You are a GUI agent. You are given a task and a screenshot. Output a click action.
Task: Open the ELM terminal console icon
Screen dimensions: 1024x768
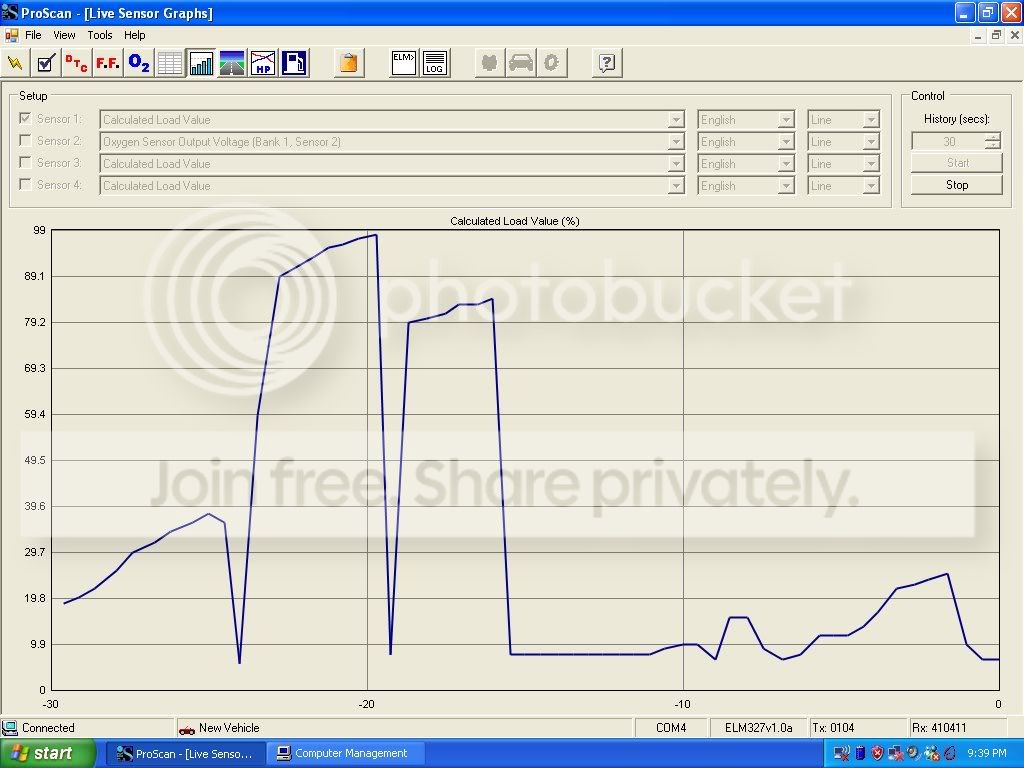[404, 64]
